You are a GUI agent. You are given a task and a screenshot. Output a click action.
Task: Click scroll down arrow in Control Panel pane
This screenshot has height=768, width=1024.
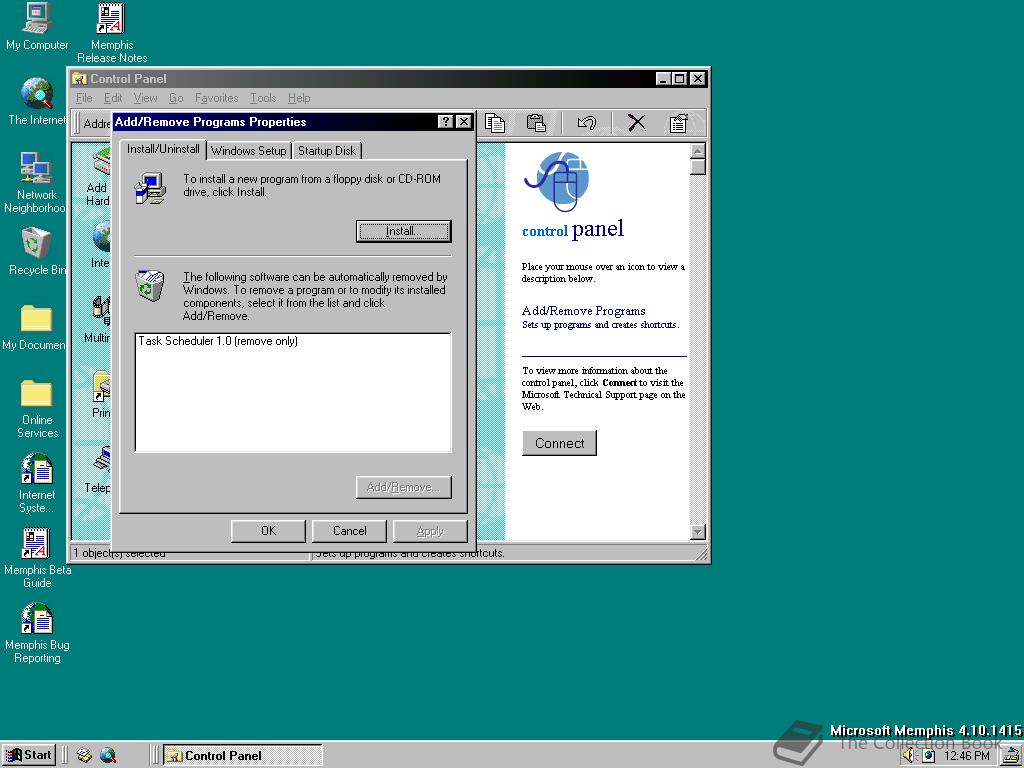point(697,532)
